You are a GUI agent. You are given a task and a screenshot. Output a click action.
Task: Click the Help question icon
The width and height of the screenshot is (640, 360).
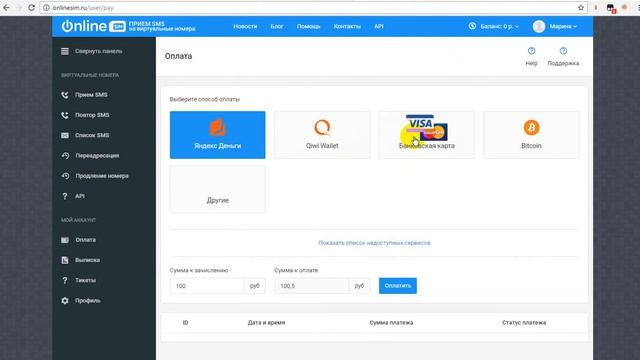(531, 51)
